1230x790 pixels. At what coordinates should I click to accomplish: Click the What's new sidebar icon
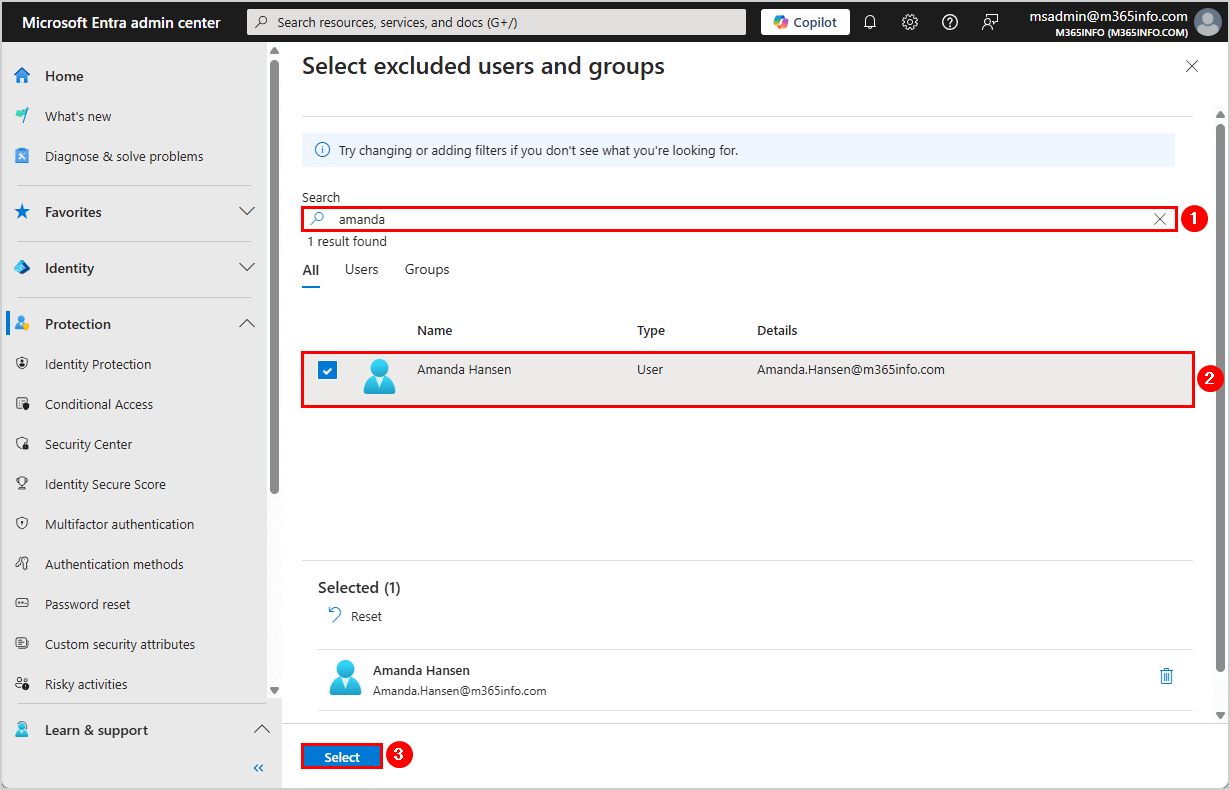[x=22, y=116]
